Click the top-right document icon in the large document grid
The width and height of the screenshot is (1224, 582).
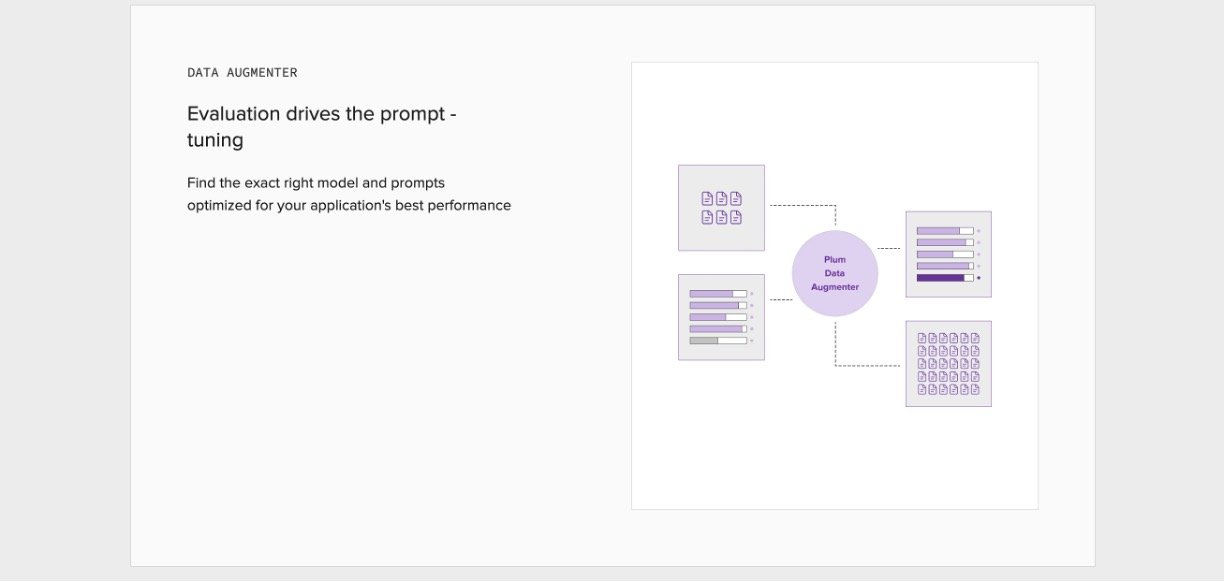pyautogui.click(x=975, y=338)
